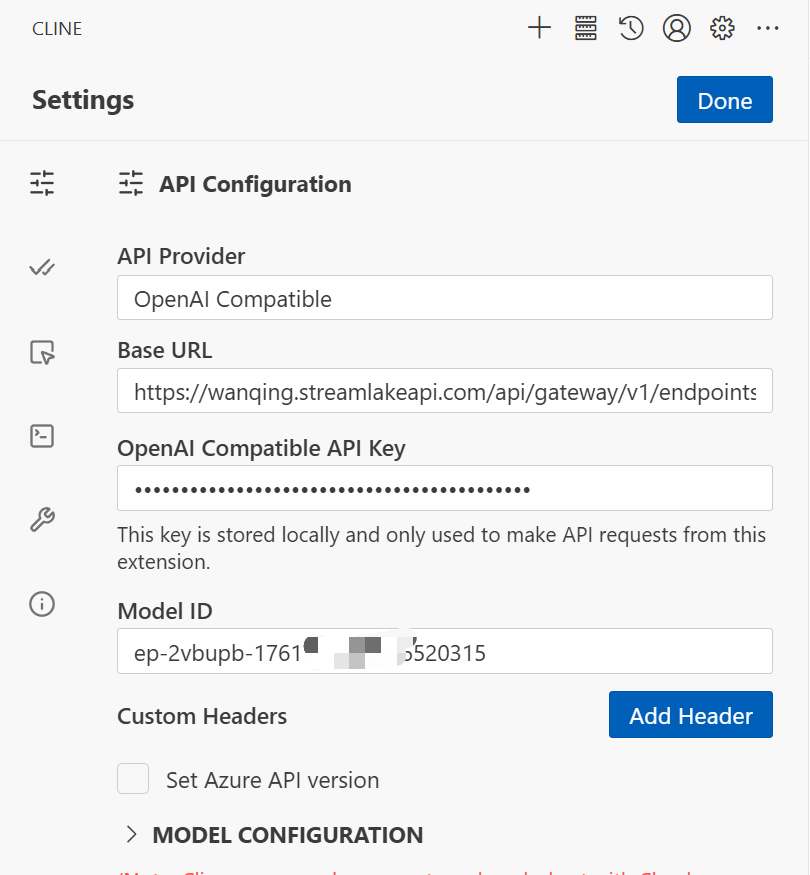Click the Settings gear icon
The width and height of the screenshot is (810, 875).
pyautogui.click(x=722, y=28)
